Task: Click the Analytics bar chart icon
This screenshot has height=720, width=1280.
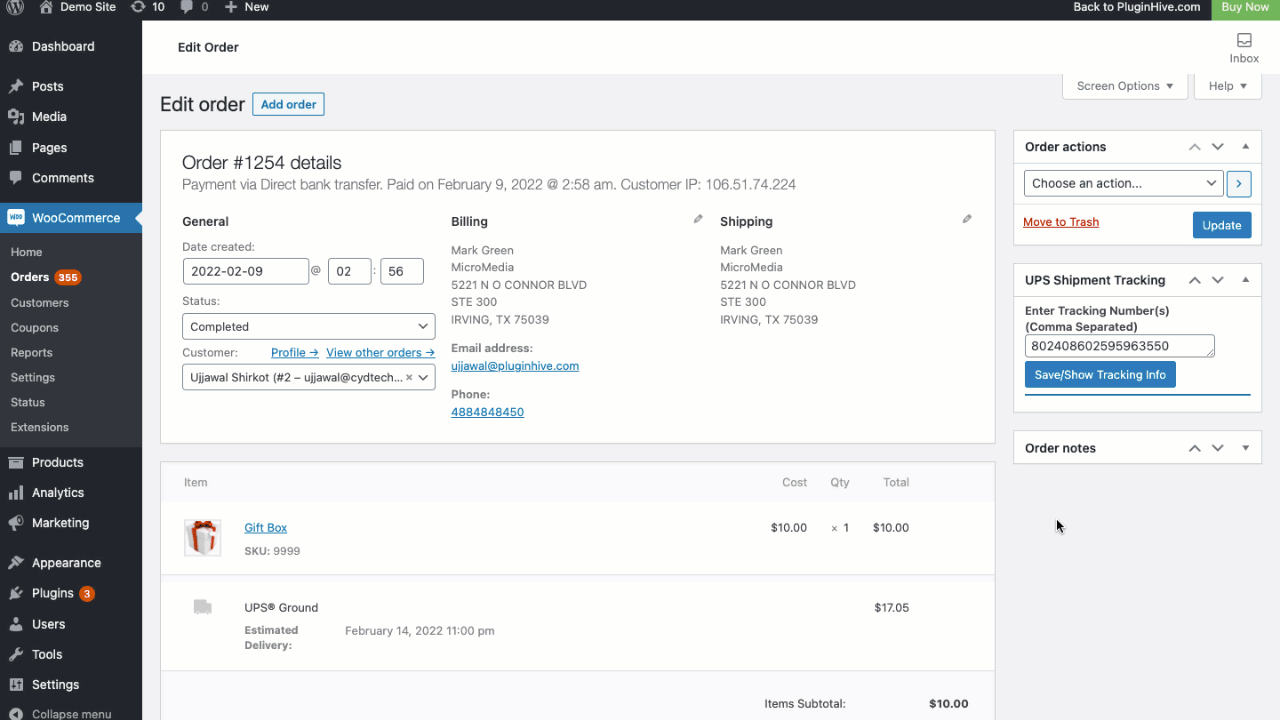Action: (16, 493)
